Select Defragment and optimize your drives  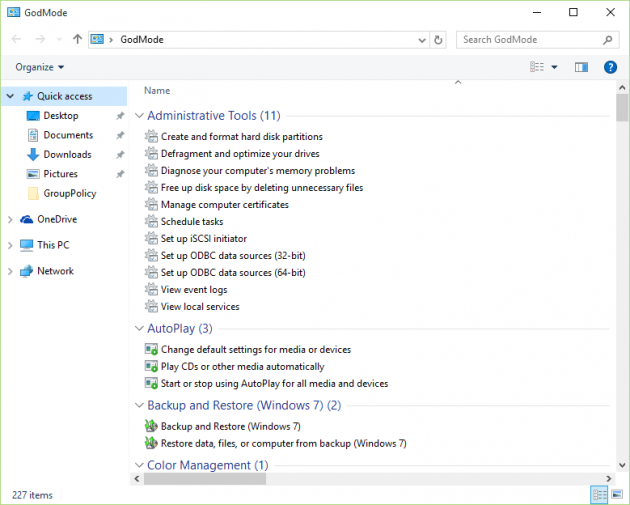[x=240, y=154]
